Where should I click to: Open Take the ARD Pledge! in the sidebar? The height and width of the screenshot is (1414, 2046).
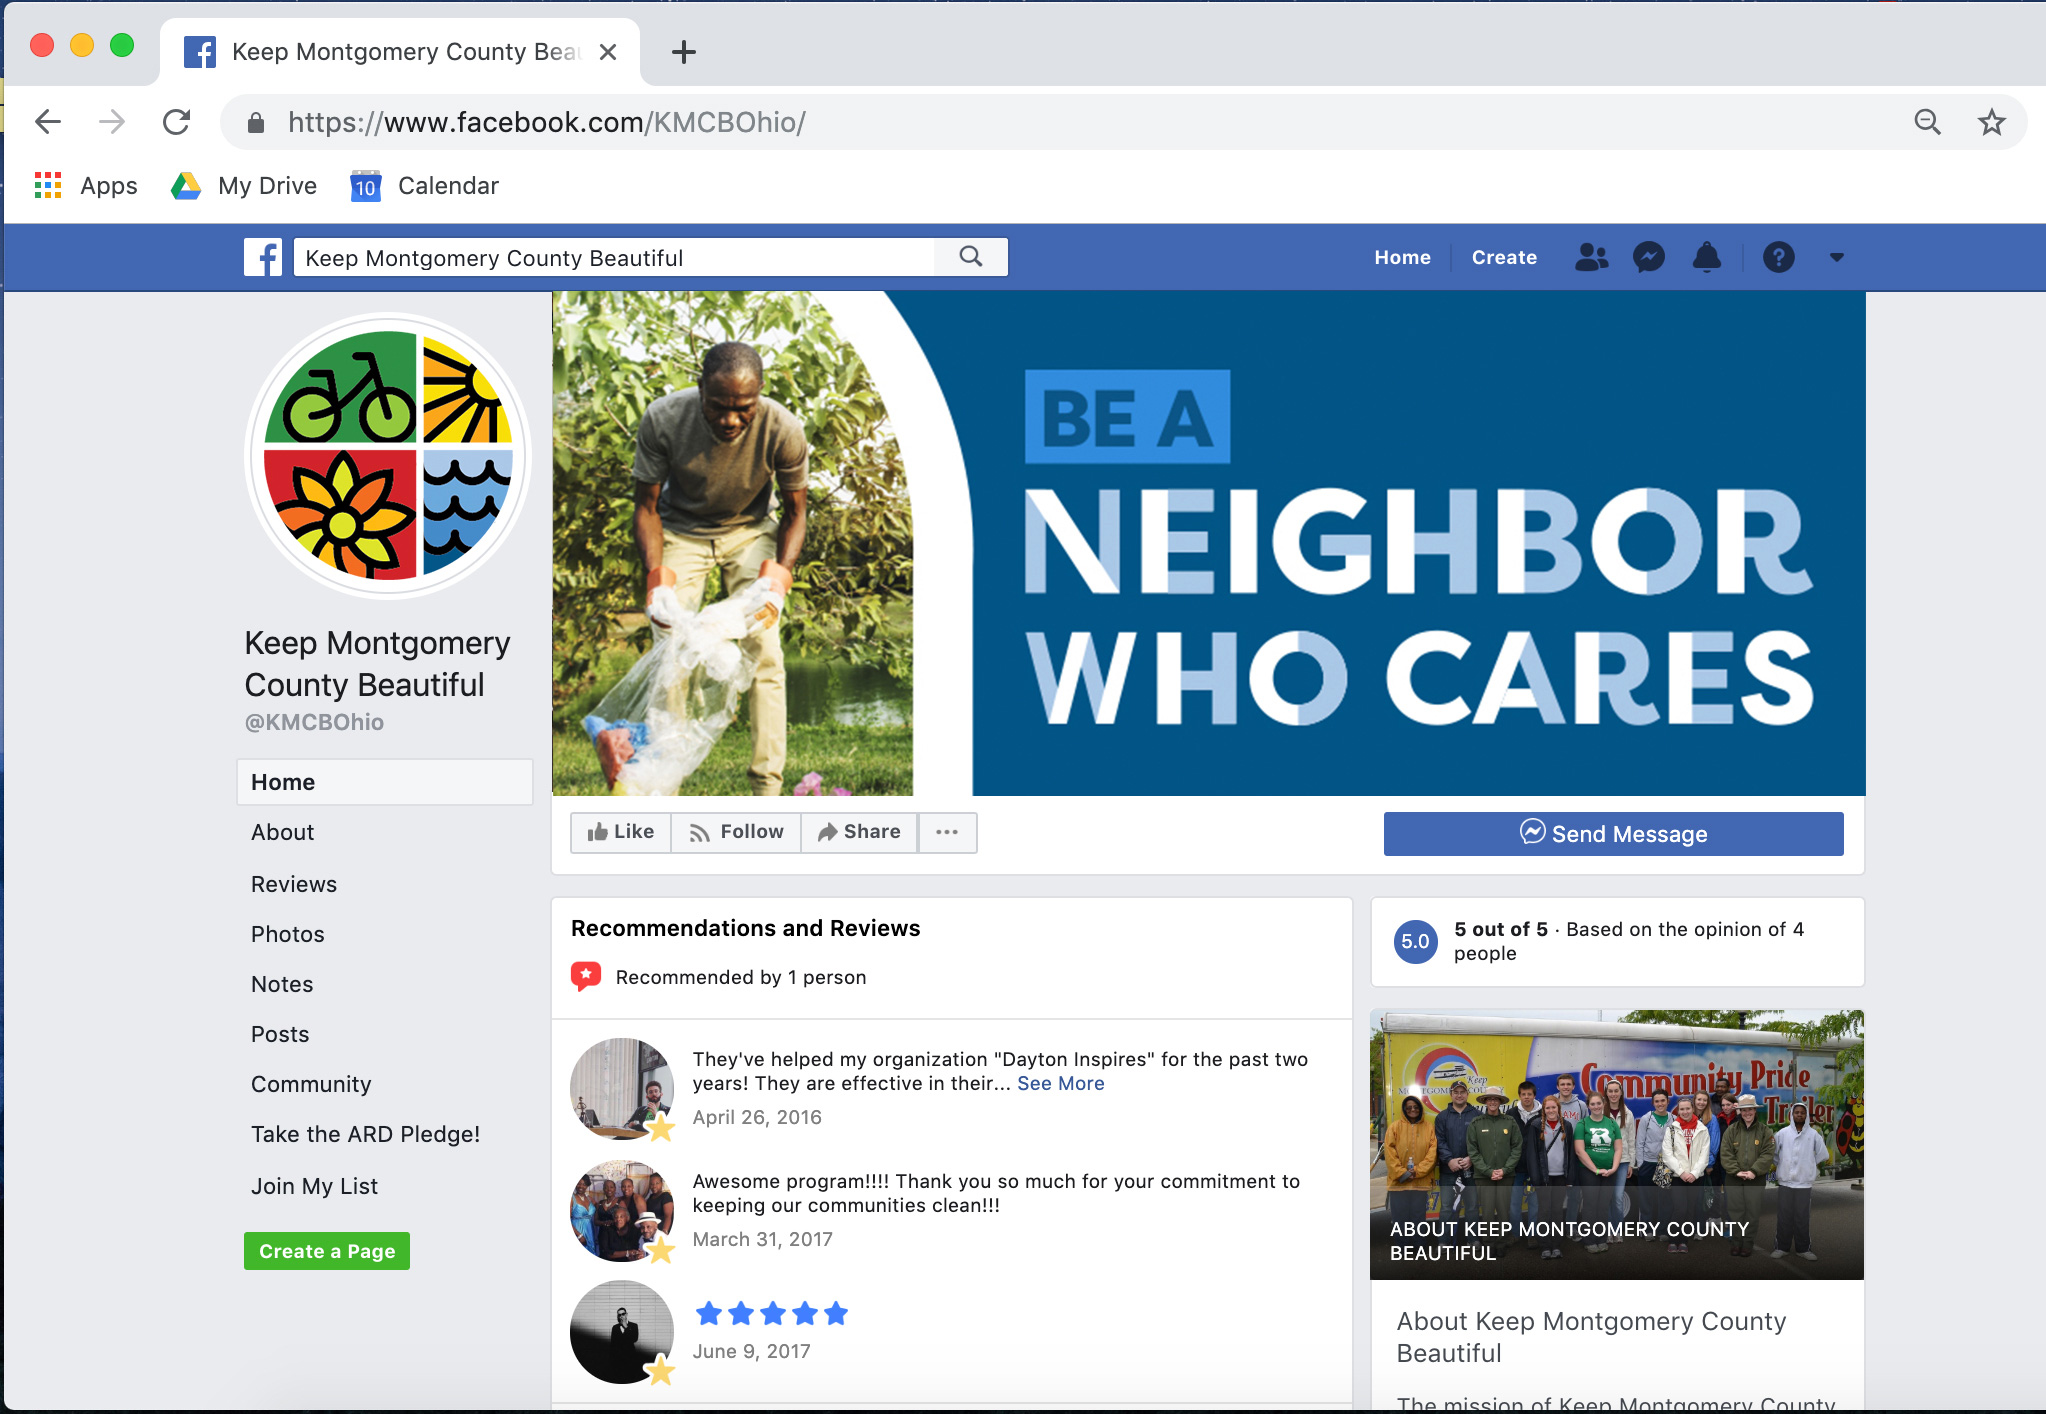point(366,1134)
